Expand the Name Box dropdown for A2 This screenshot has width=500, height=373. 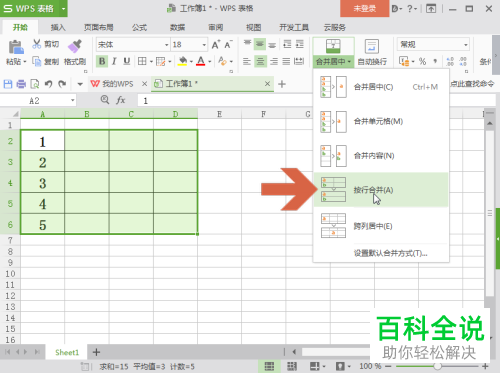click(72, 100)
